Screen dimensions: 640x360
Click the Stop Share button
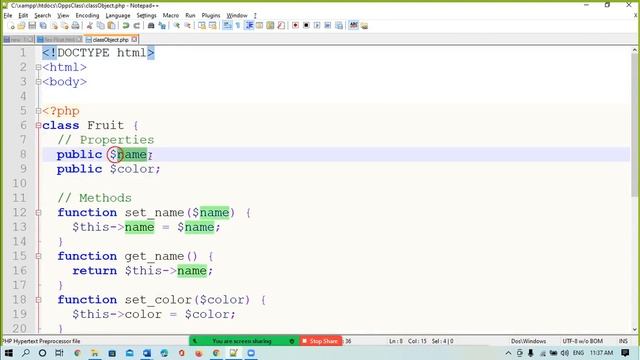(320, 341)
